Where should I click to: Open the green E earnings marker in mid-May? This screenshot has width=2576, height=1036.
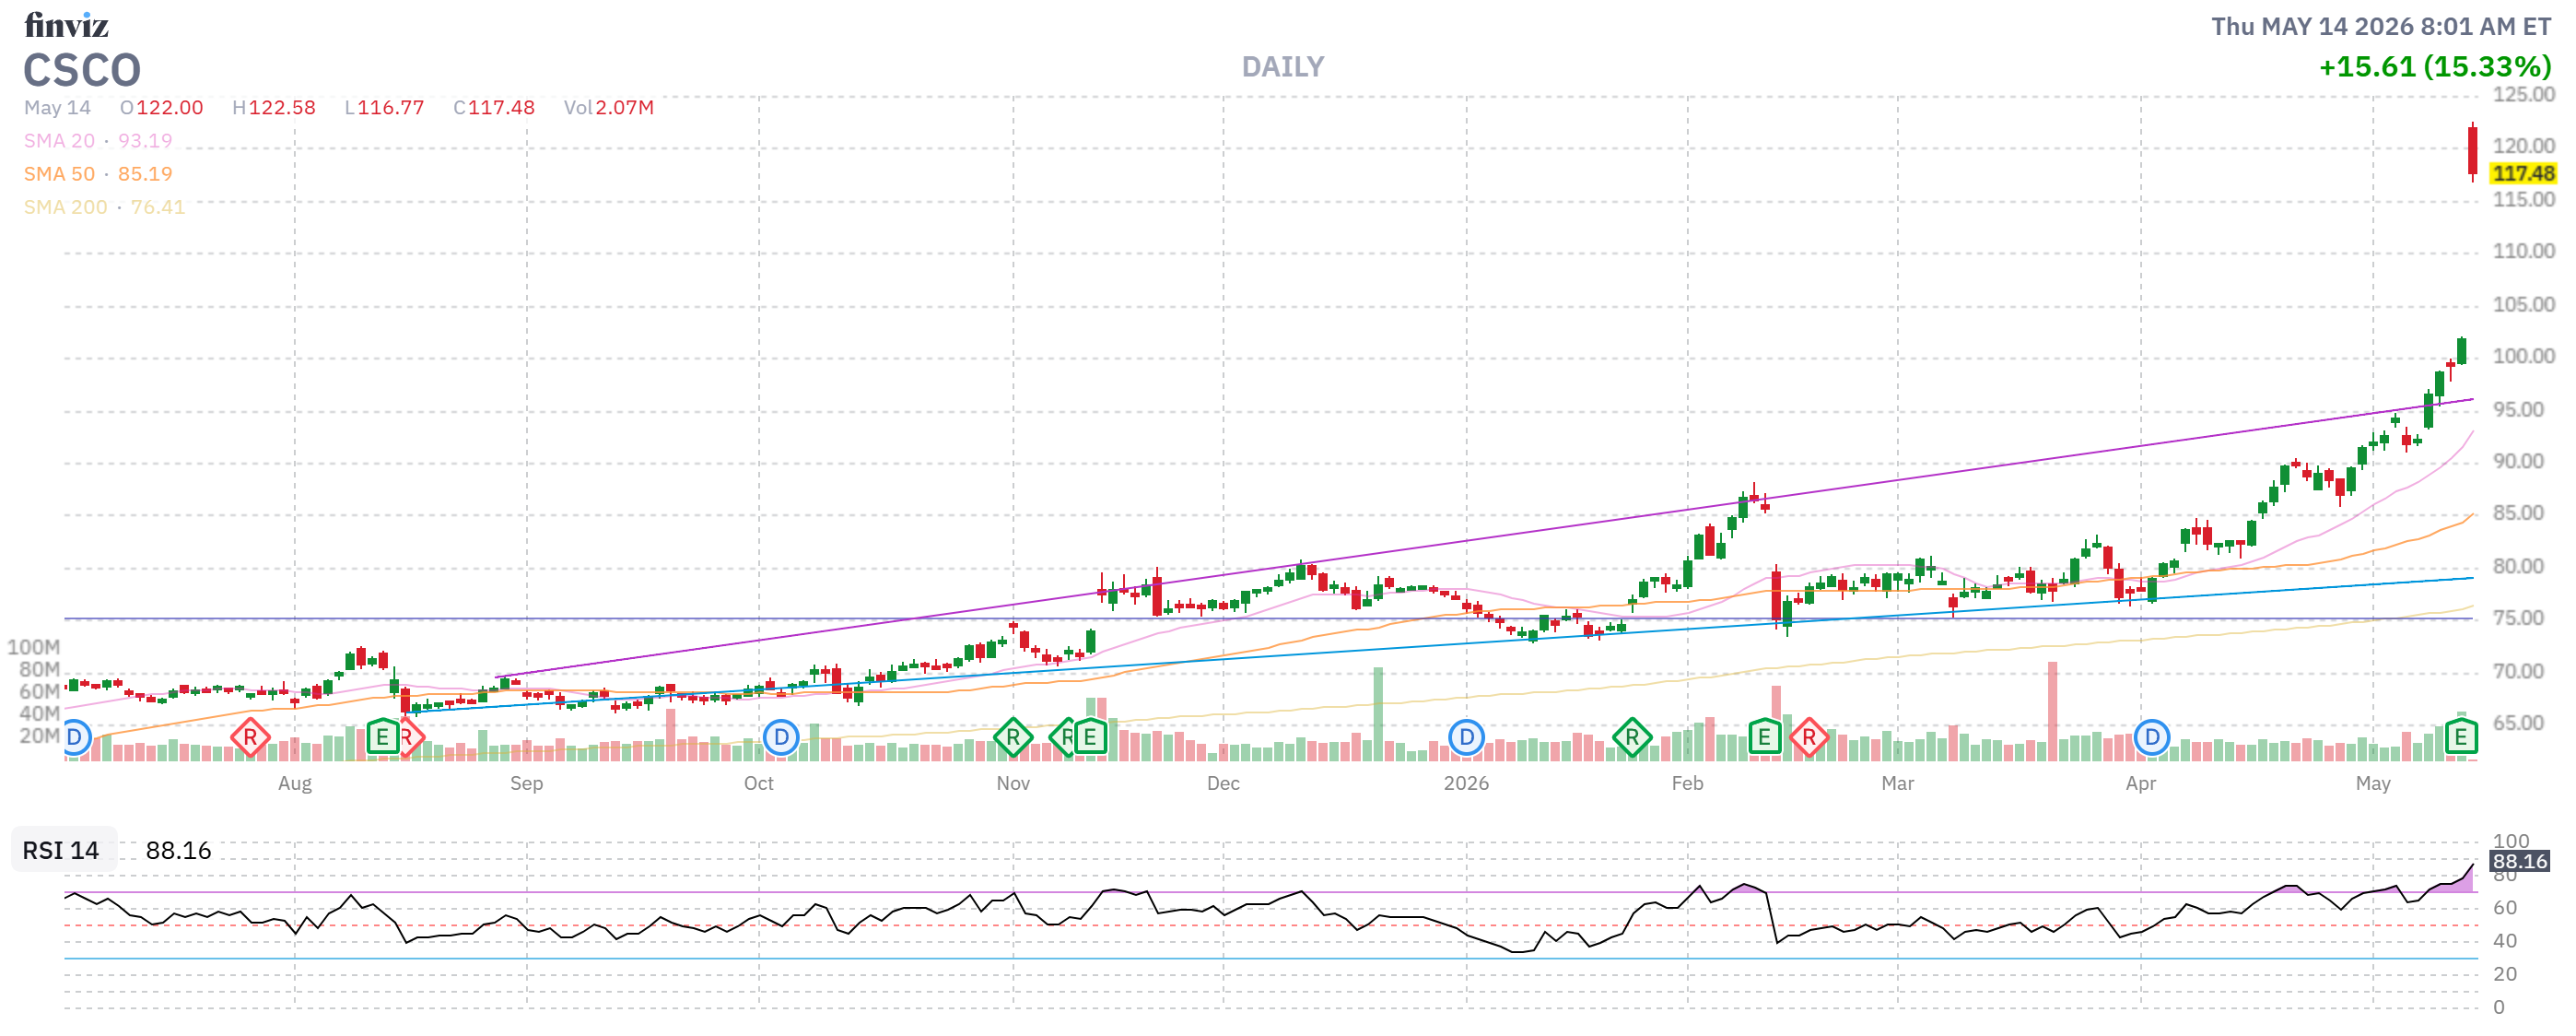(2461, 738)
